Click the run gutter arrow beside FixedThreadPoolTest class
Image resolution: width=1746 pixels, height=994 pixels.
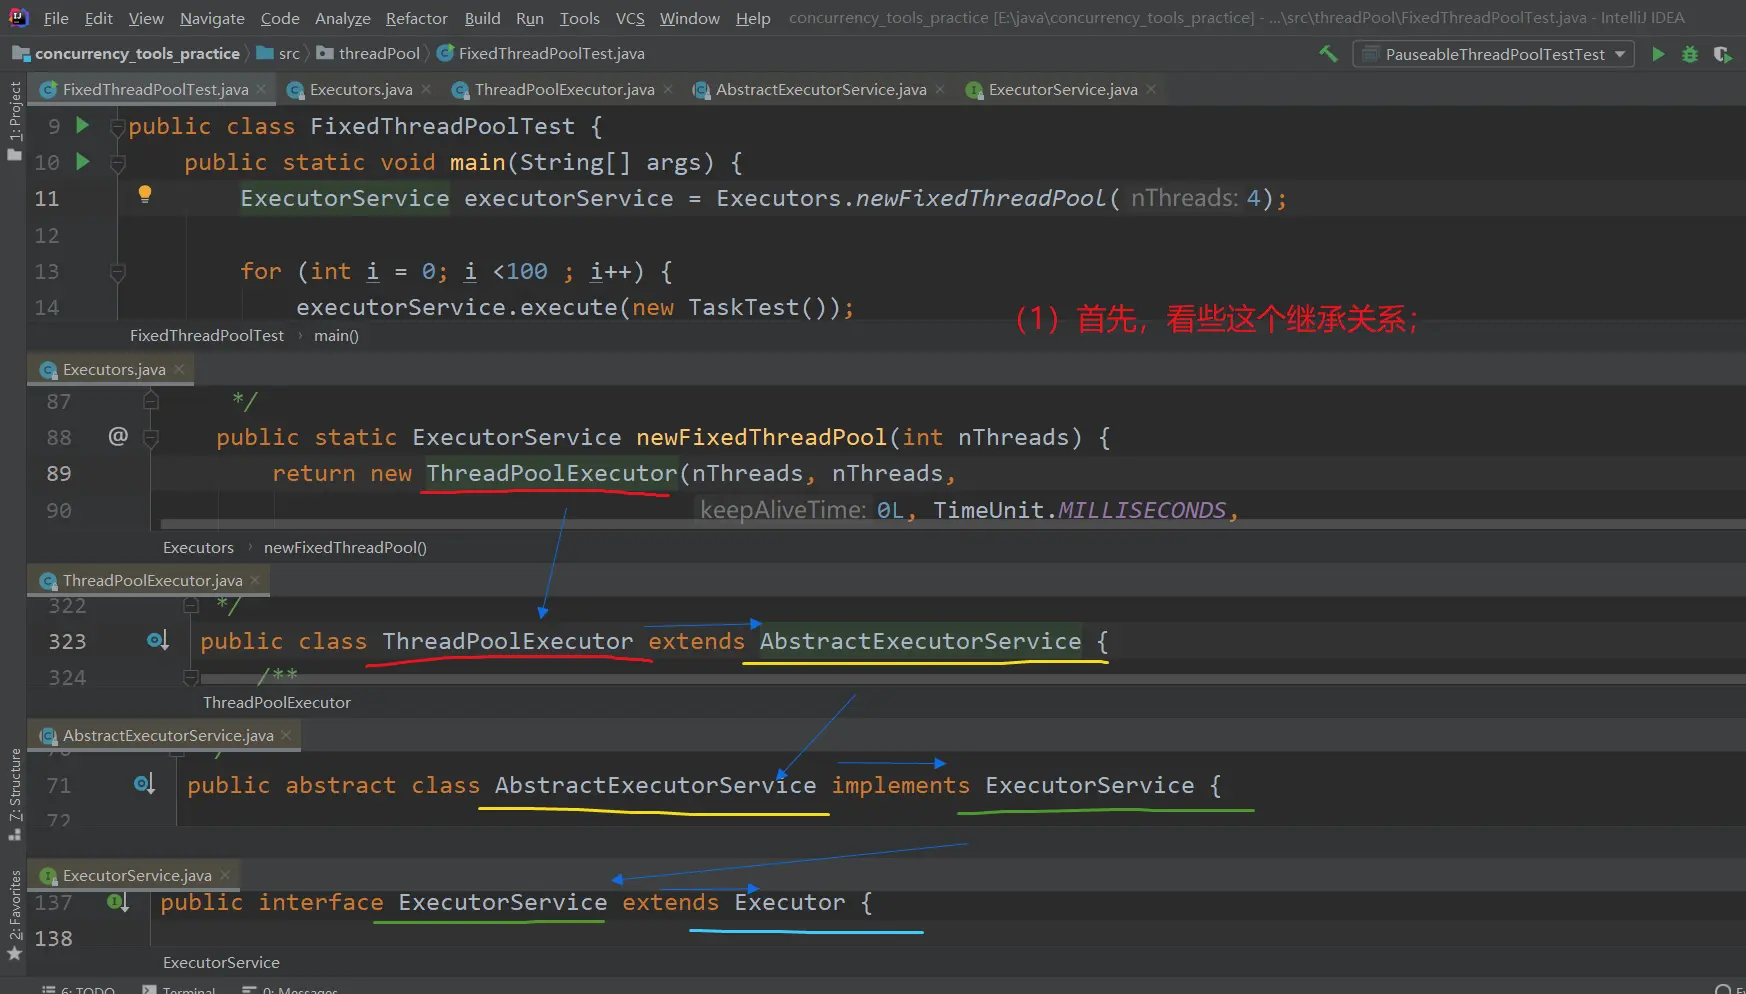[x=83, y=126]
